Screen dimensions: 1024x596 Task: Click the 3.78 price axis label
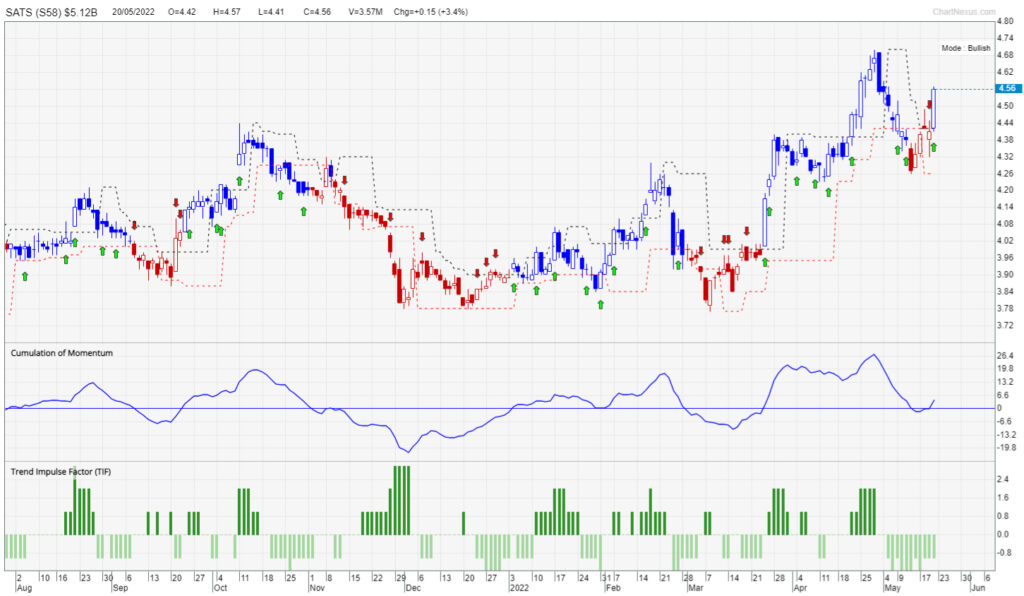[x=1005, y=309]
